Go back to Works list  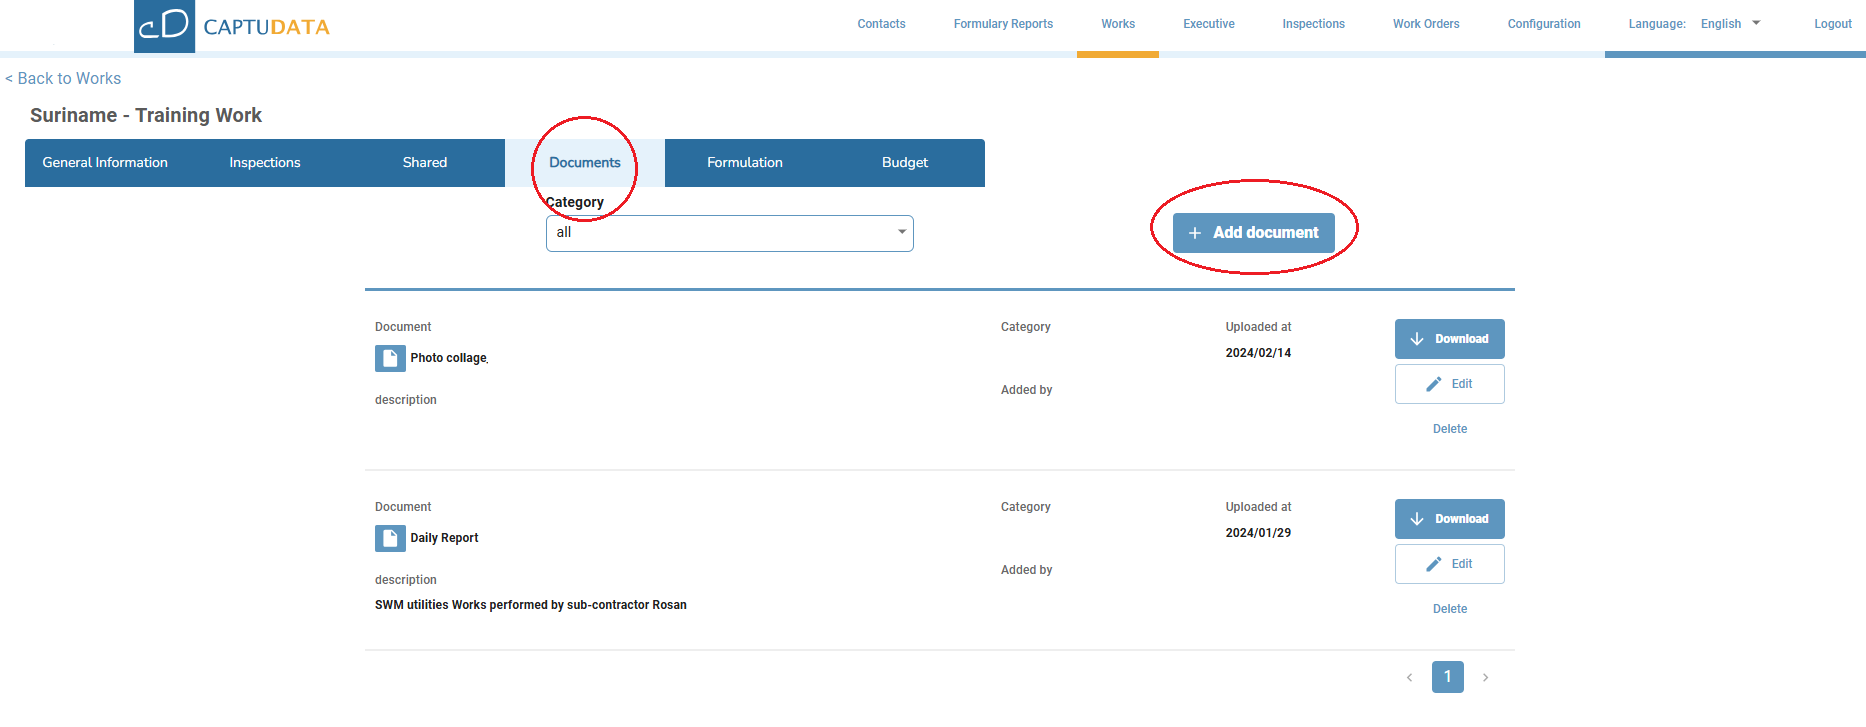pos(63,78)
